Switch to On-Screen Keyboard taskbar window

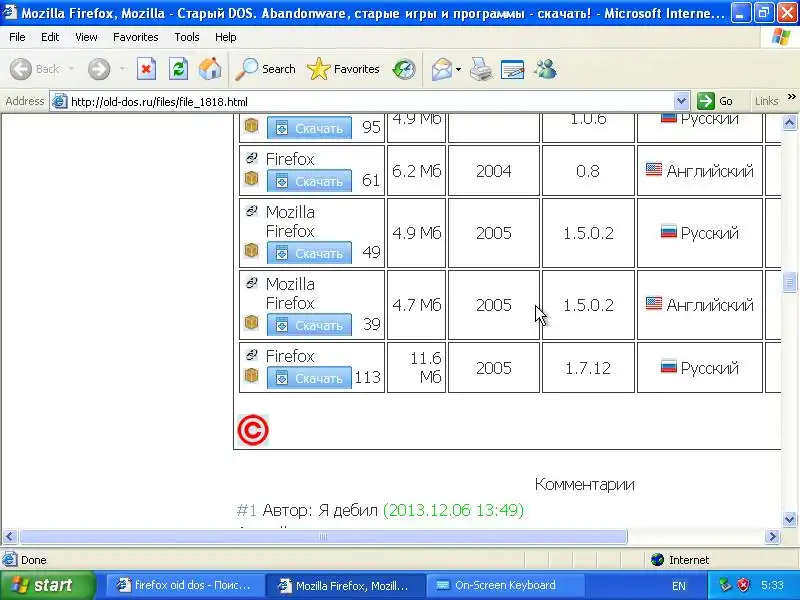[x=504, y=585]
